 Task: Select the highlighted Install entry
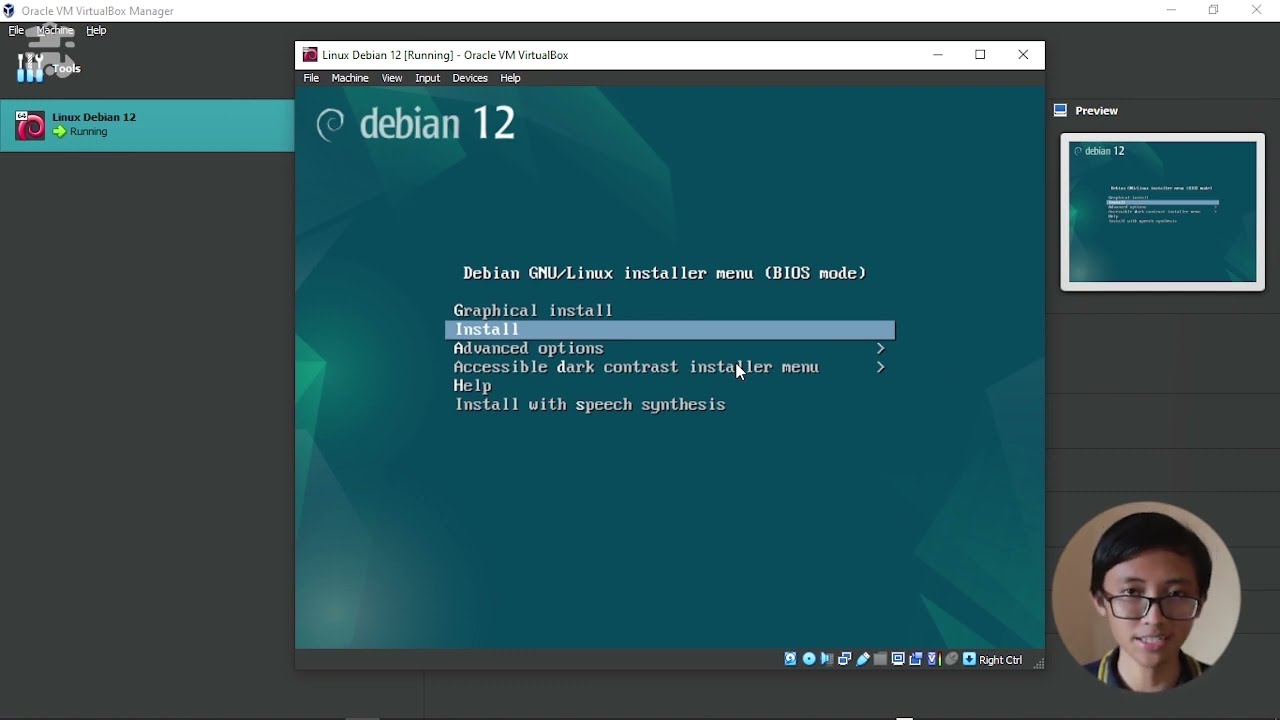pos(670,330)
